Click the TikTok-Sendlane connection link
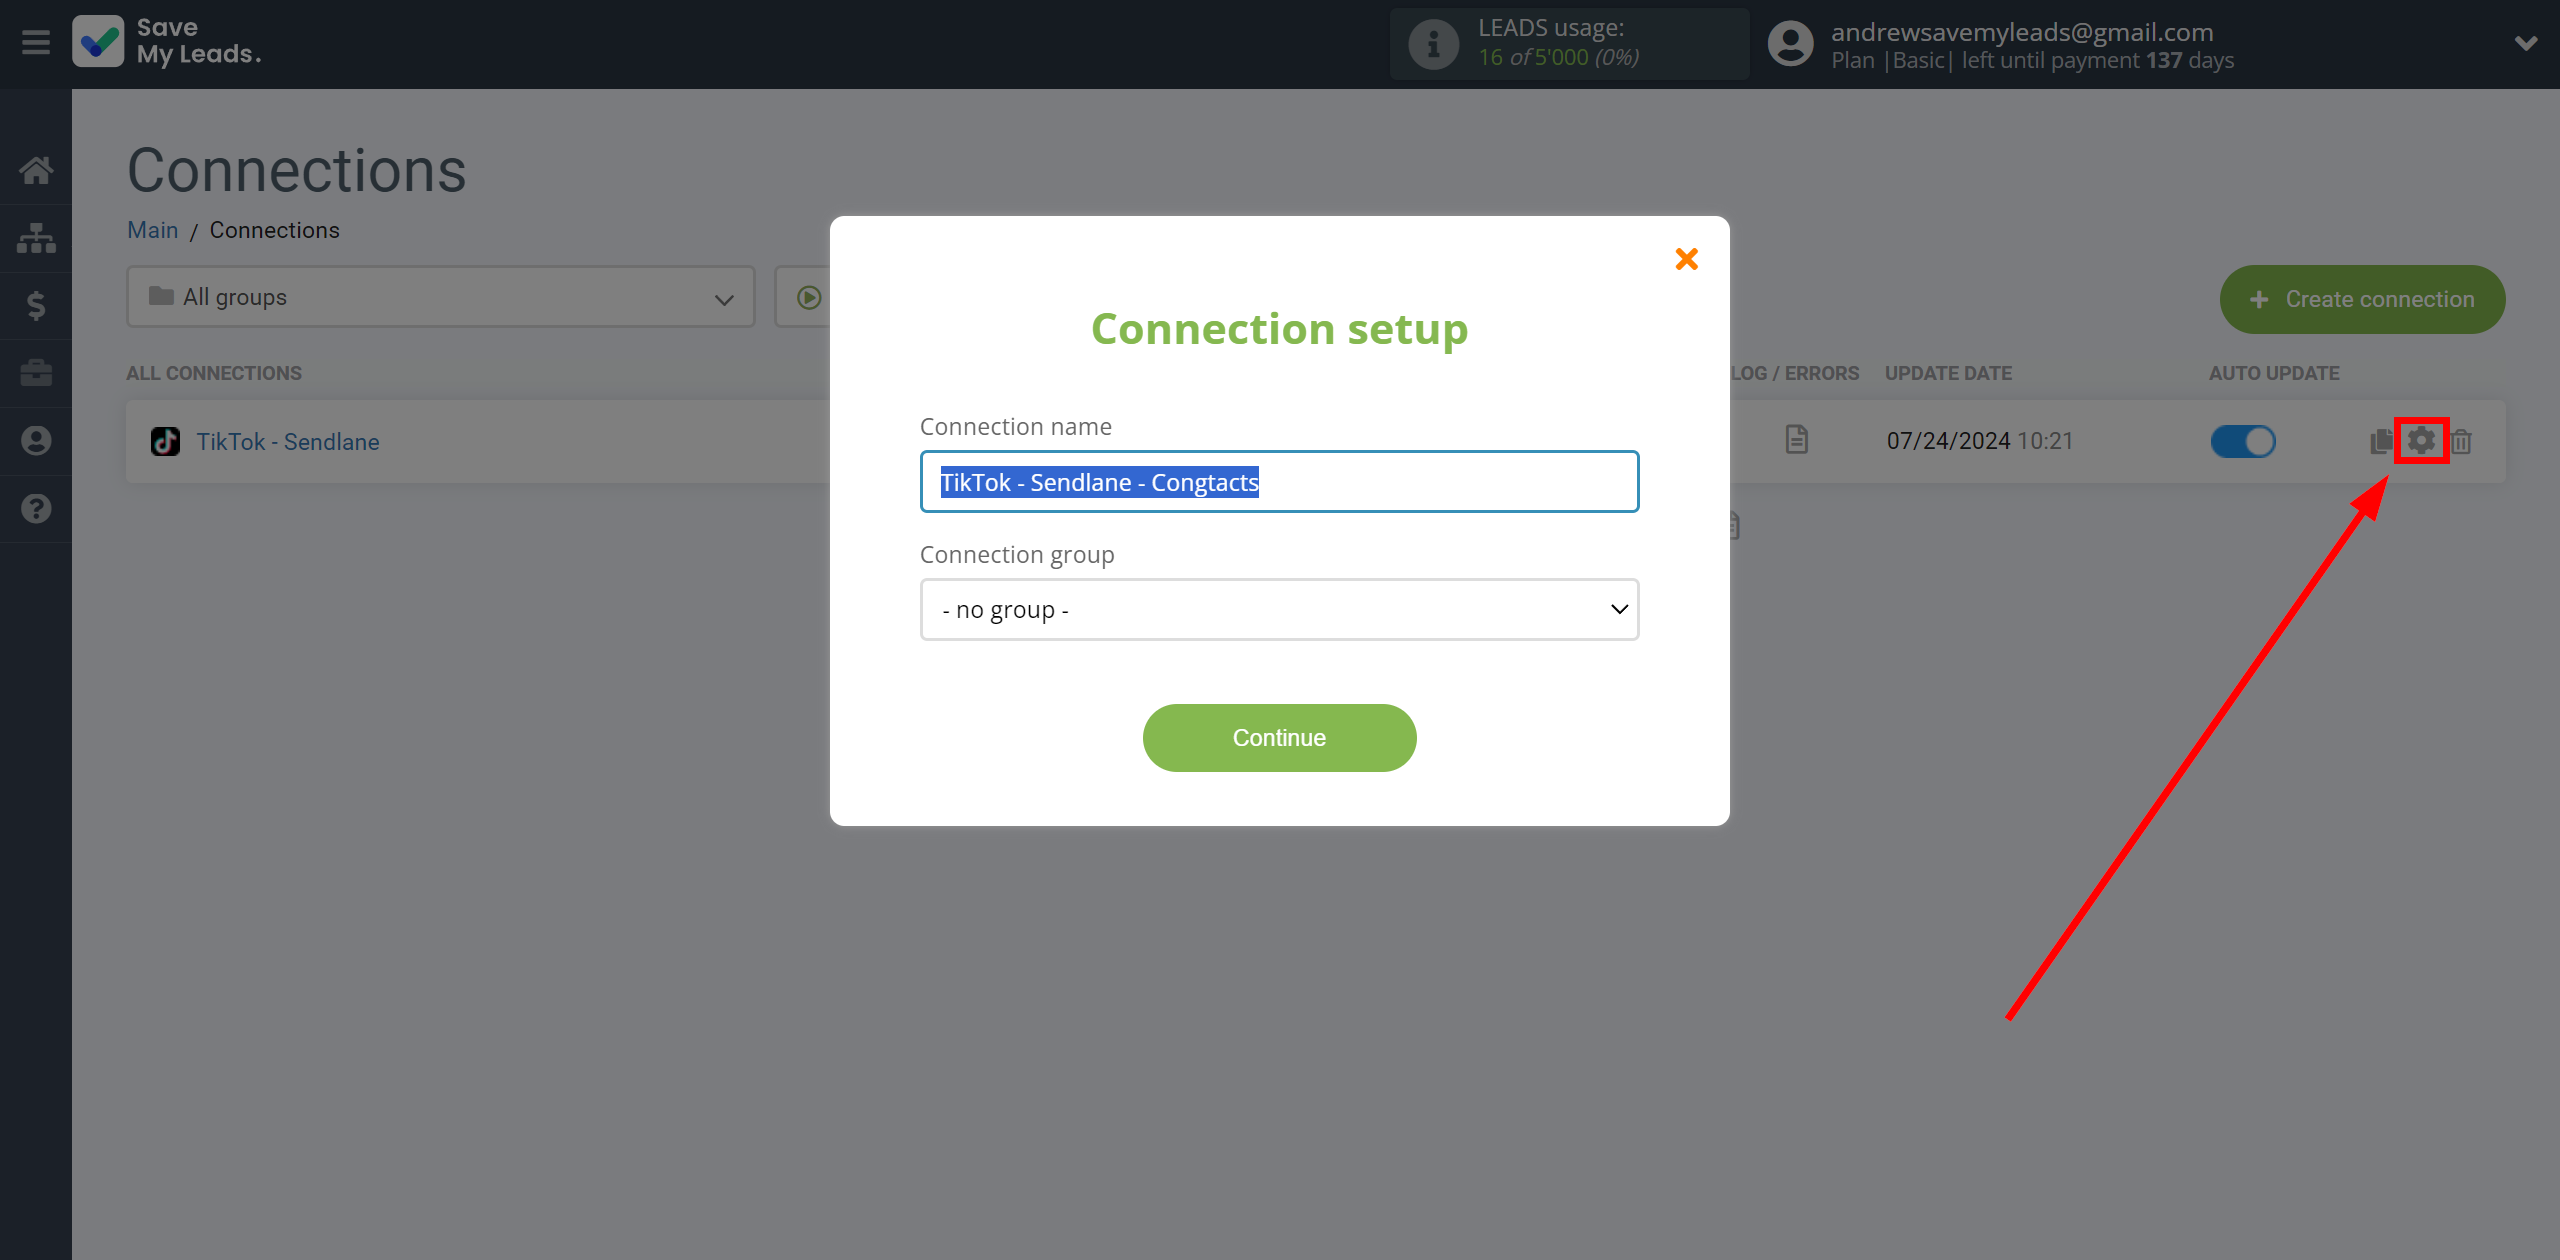The width and height of the screenshot is (2560, 1260). tap(289, 441)
